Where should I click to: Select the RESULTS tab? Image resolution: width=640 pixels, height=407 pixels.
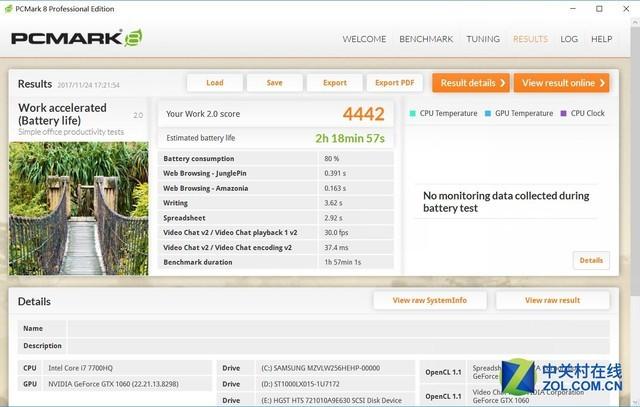(x=530, y=39)
